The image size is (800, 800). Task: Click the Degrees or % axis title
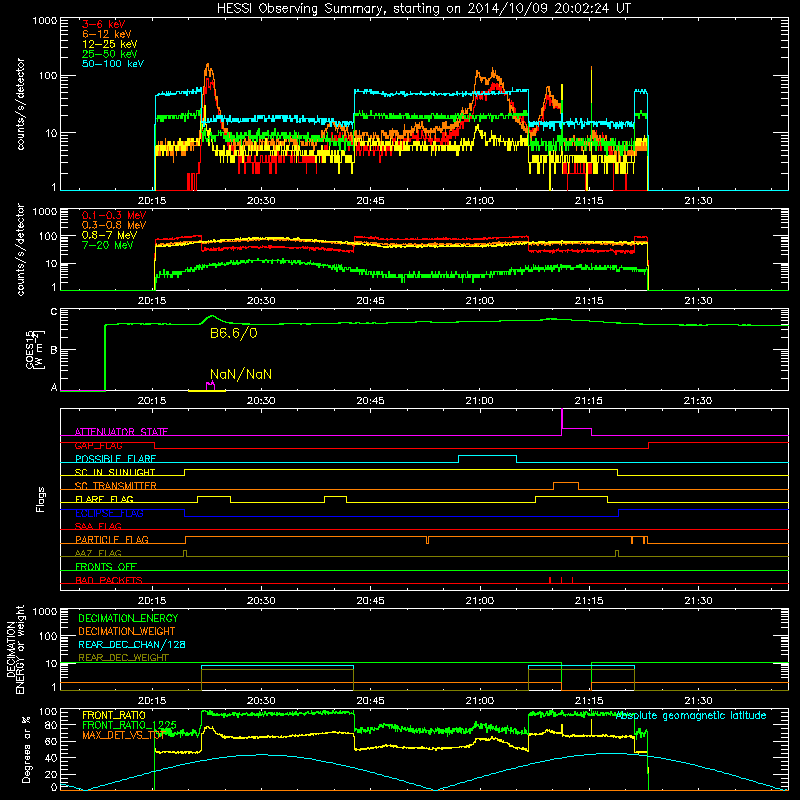click(x=26, y=750)
